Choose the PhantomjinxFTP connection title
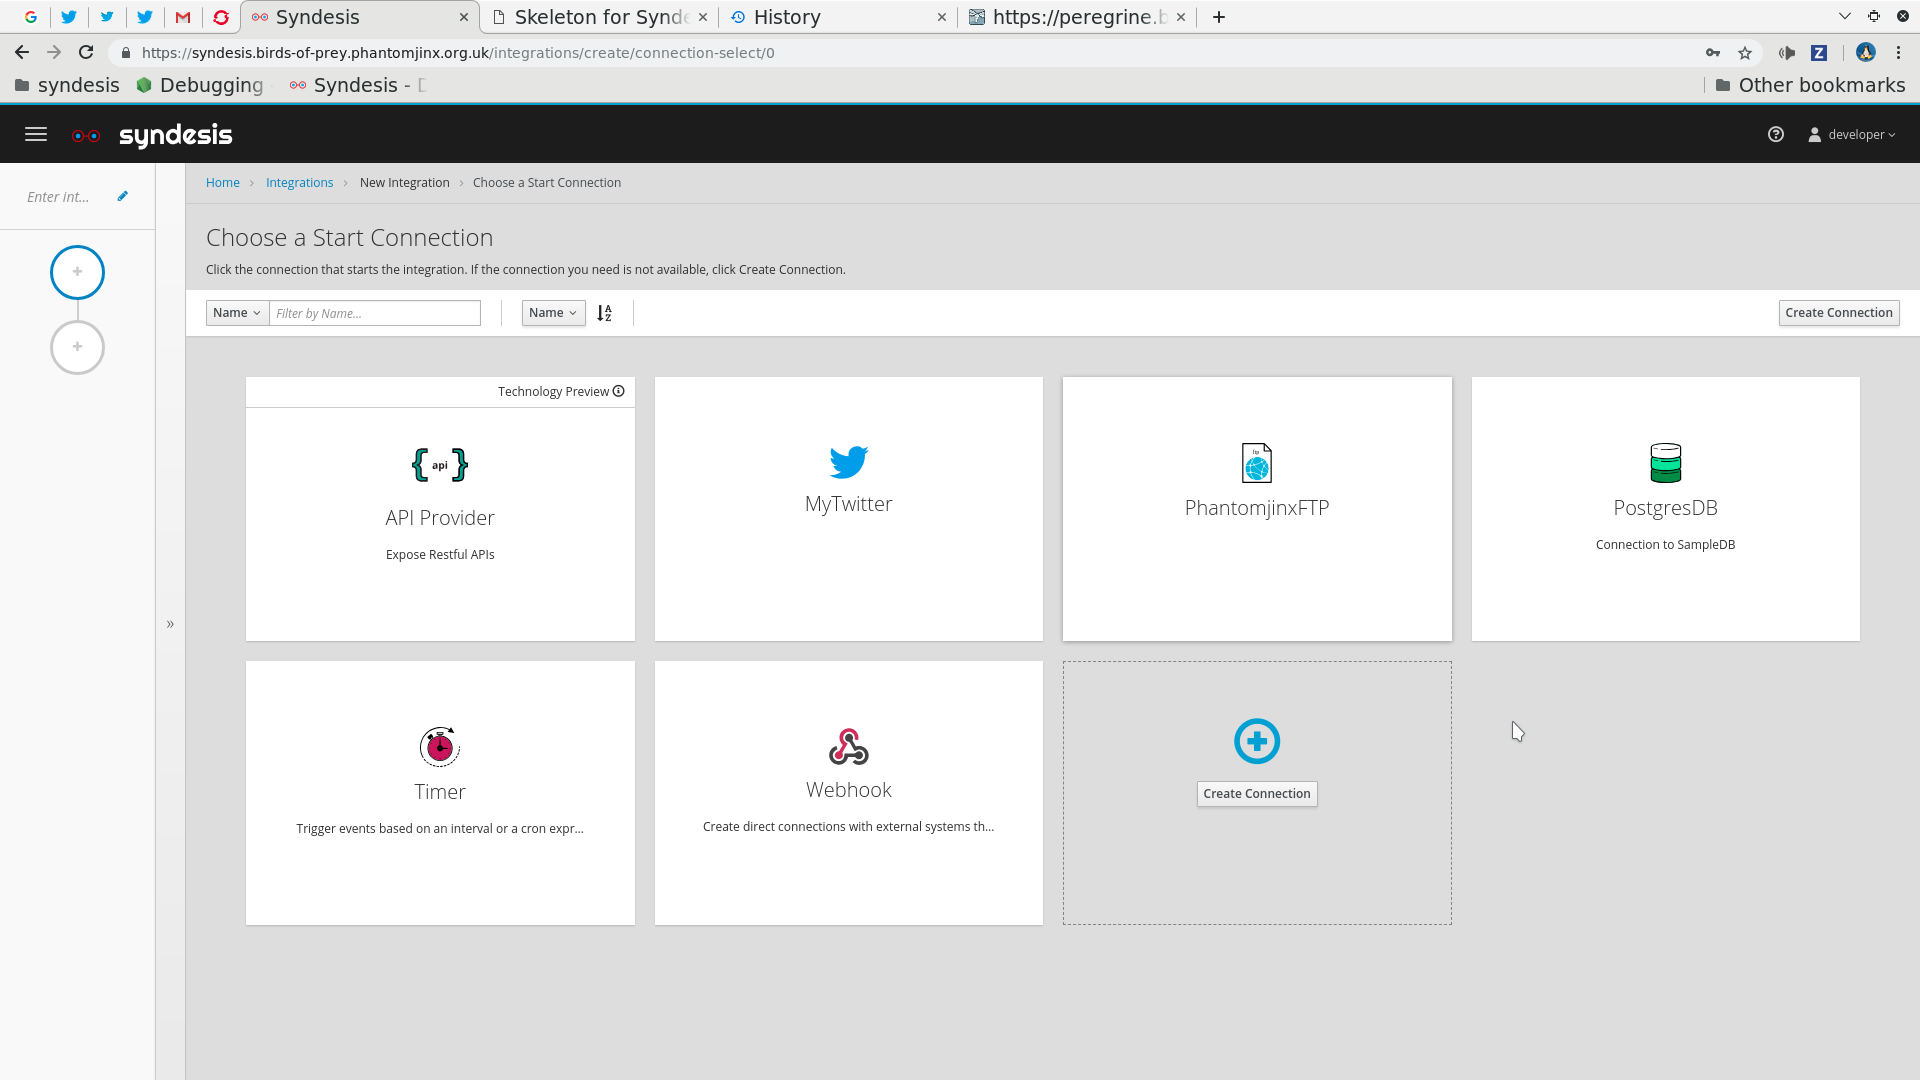This screenshot has height=1080, width=1920. (x=1257, y=508)
